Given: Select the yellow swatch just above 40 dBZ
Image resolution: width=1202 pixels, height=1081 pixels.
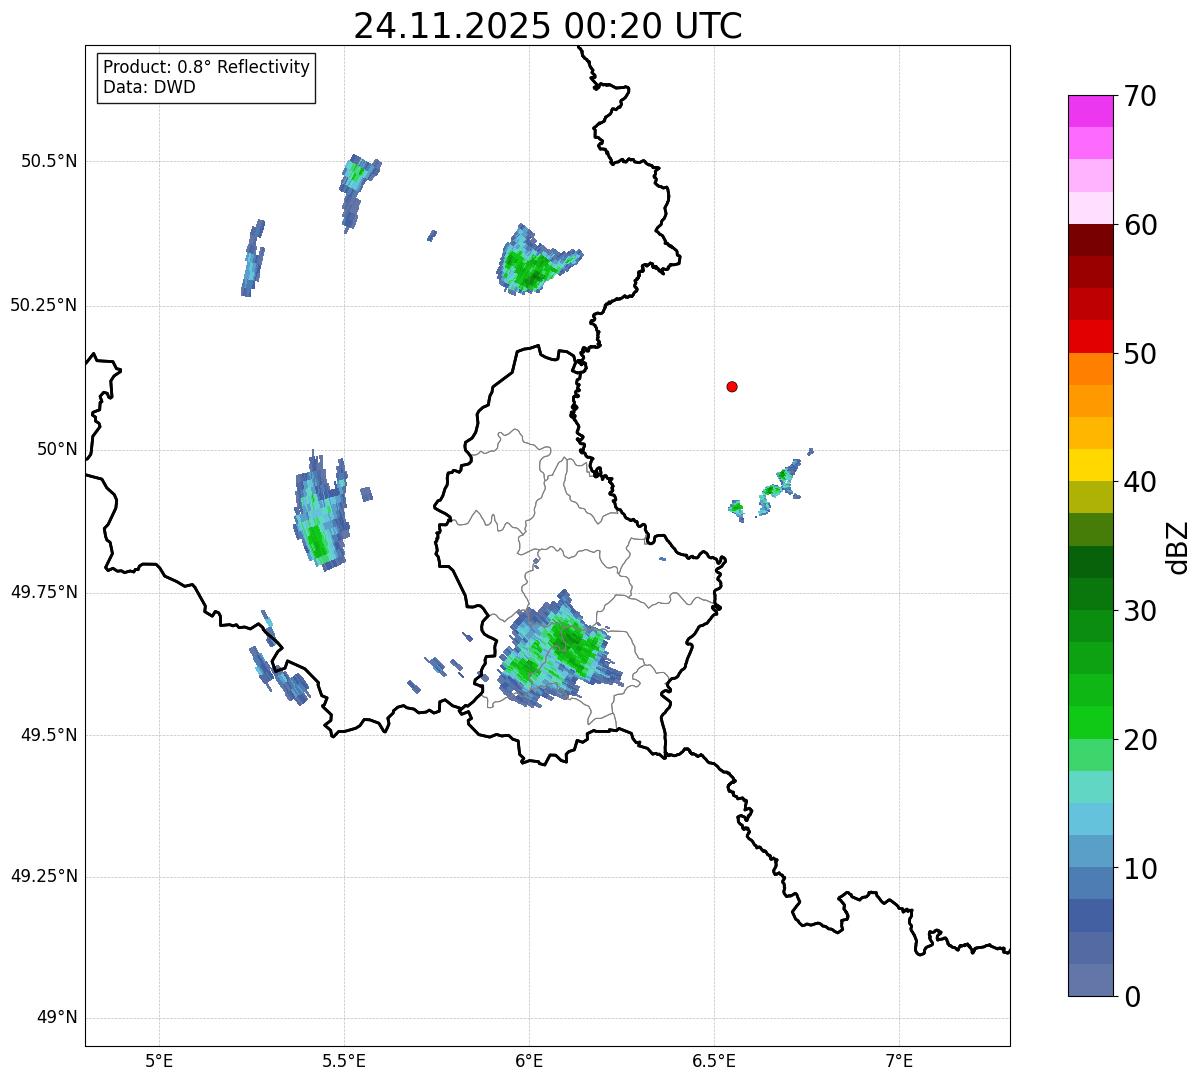Looking at the screenshot, I should pyautogui.click(x=1090, y=465).
